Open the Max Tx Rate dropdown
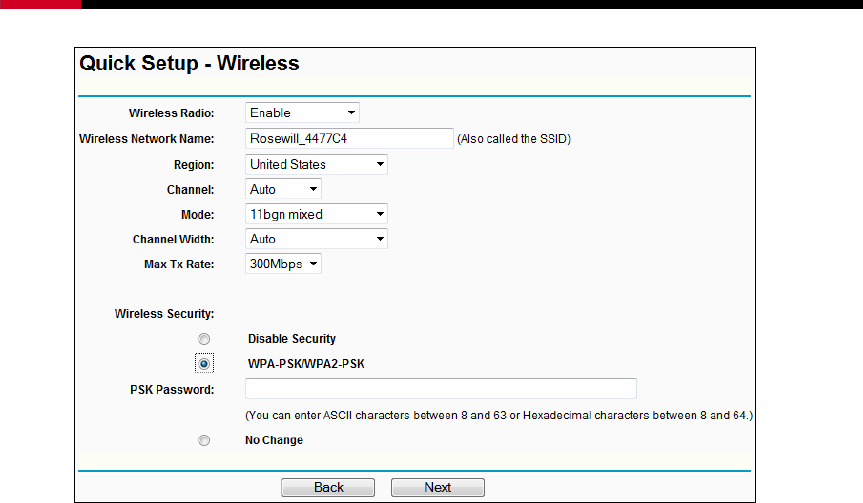This screenshot has height=503, width=863. (283, 264)
